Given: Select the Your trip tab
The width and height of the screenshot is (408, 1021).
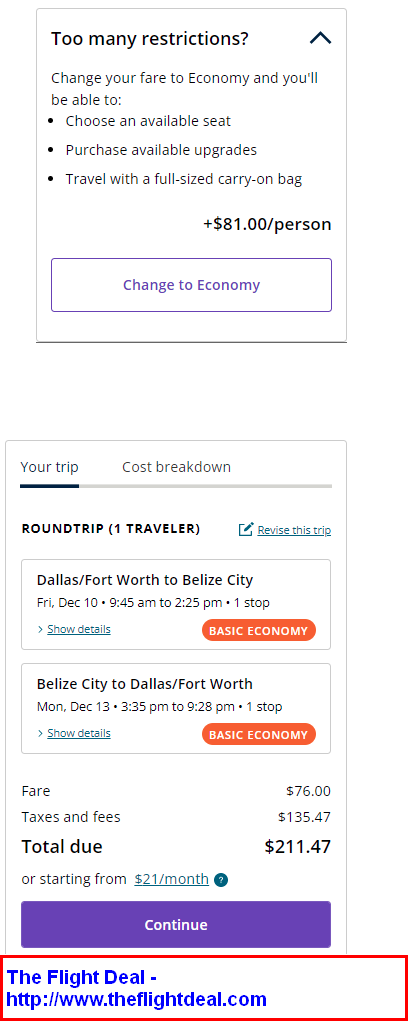Looking at the screenshot, I should coord(49,467).
